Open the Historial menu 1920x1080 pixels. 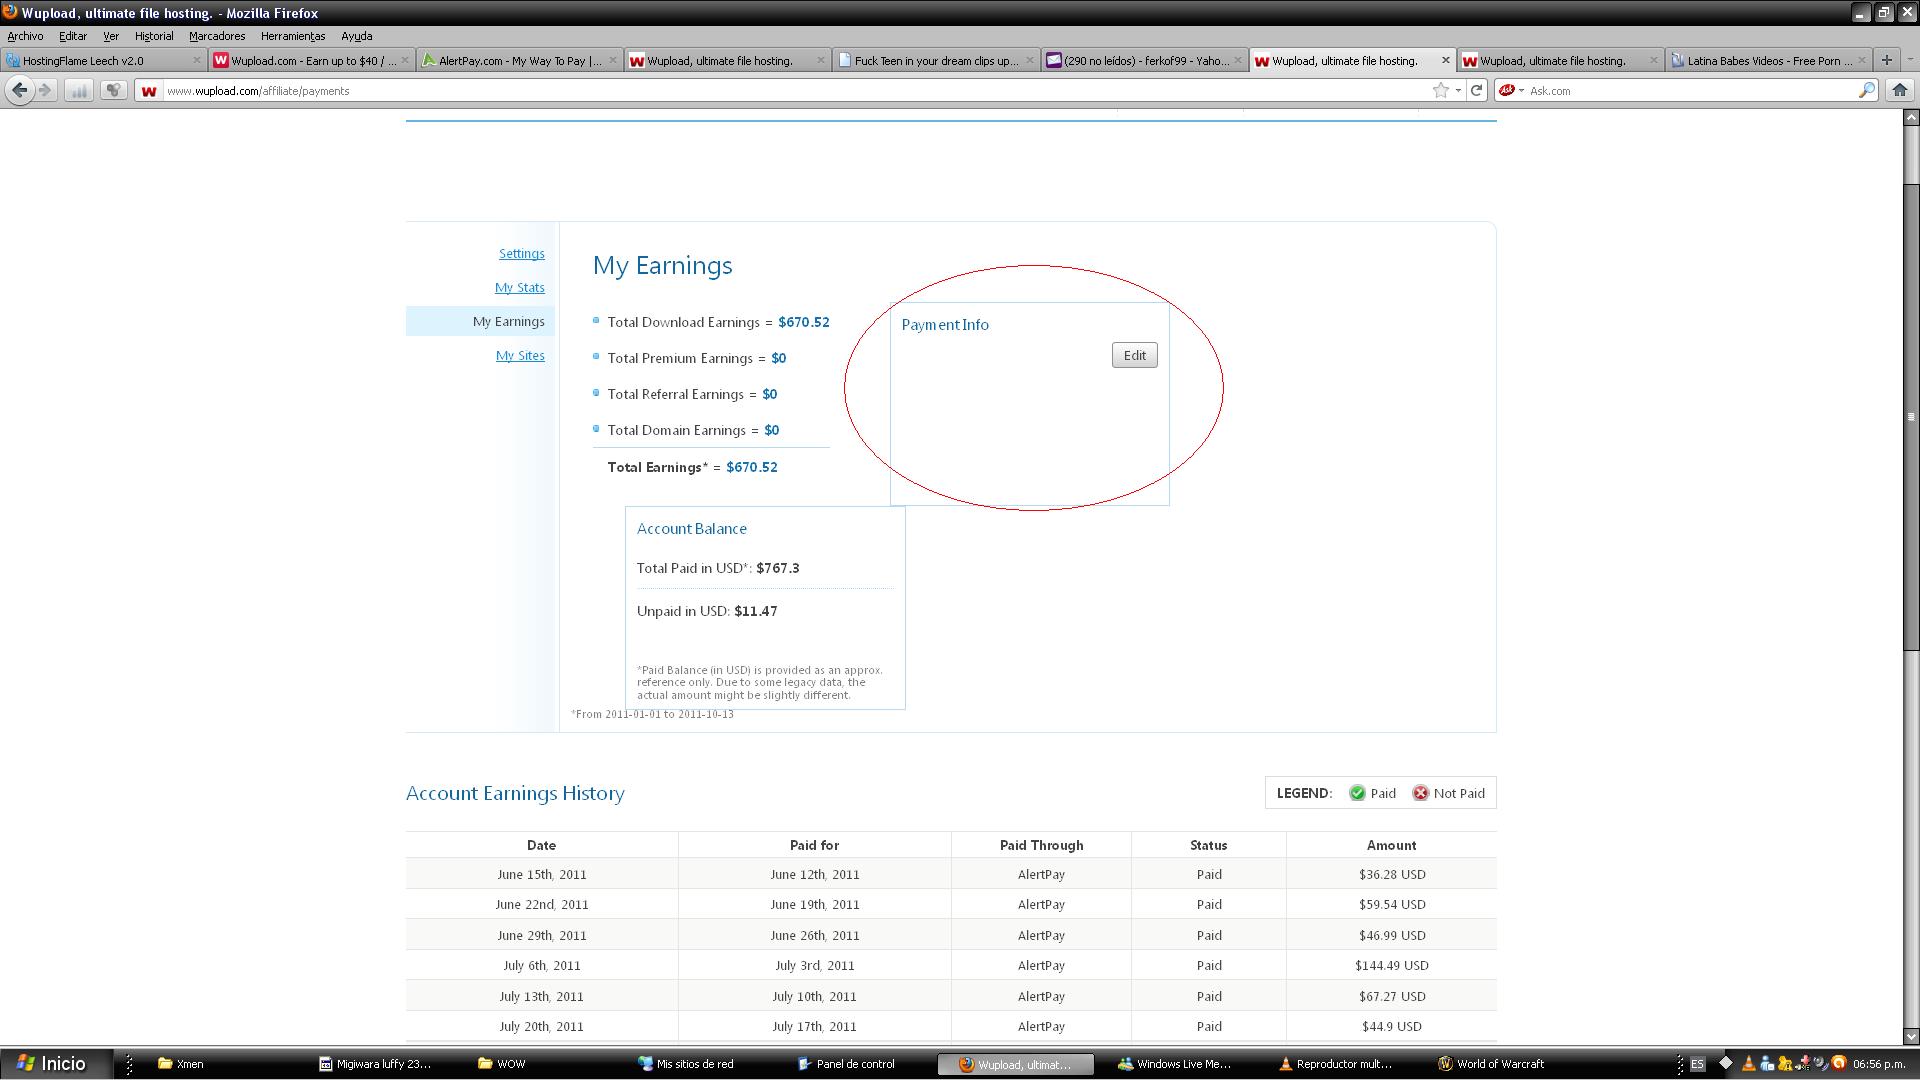[x=154, y=36]
